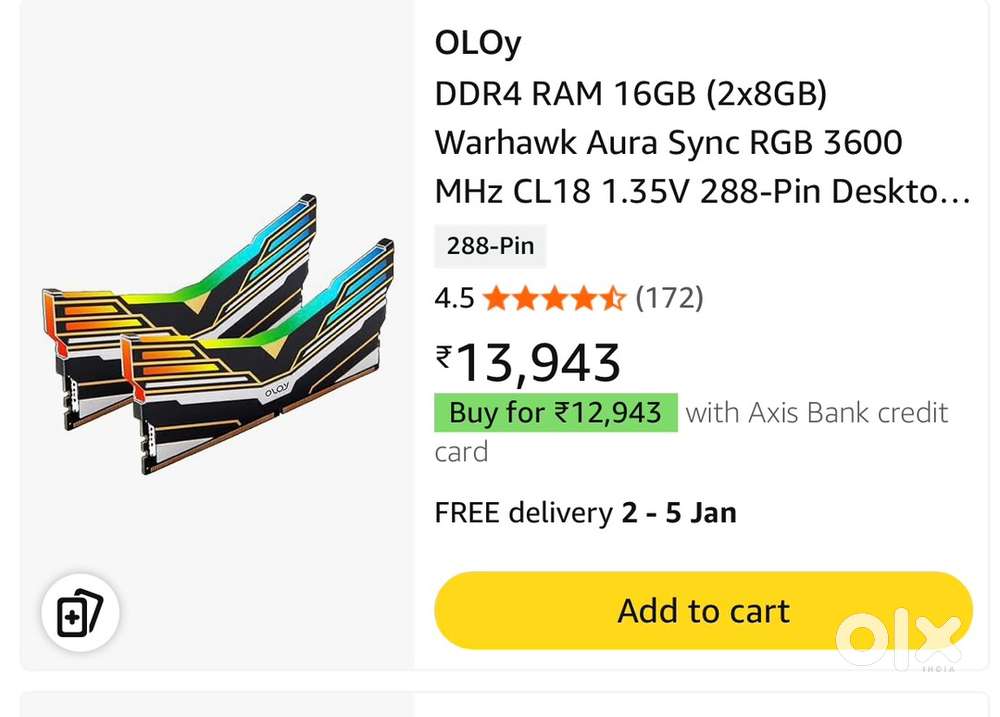Open the OLOy brand name heading

point(477,42)
